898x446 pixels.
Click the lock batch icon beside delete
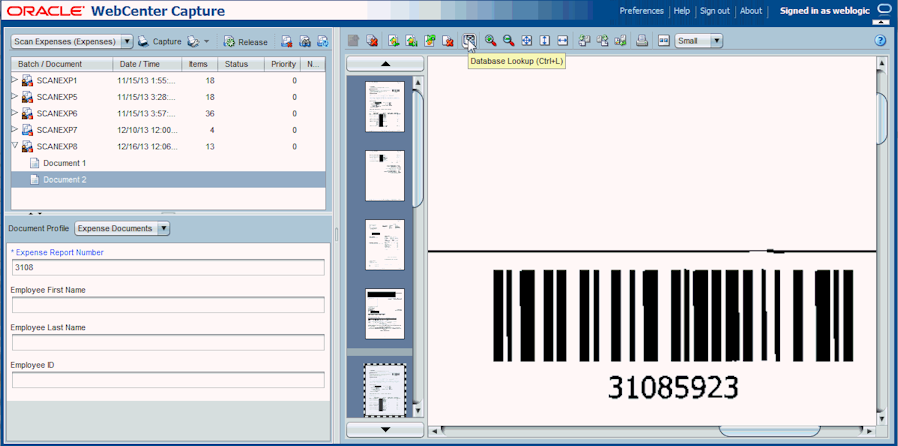click(x=305, y=42)
